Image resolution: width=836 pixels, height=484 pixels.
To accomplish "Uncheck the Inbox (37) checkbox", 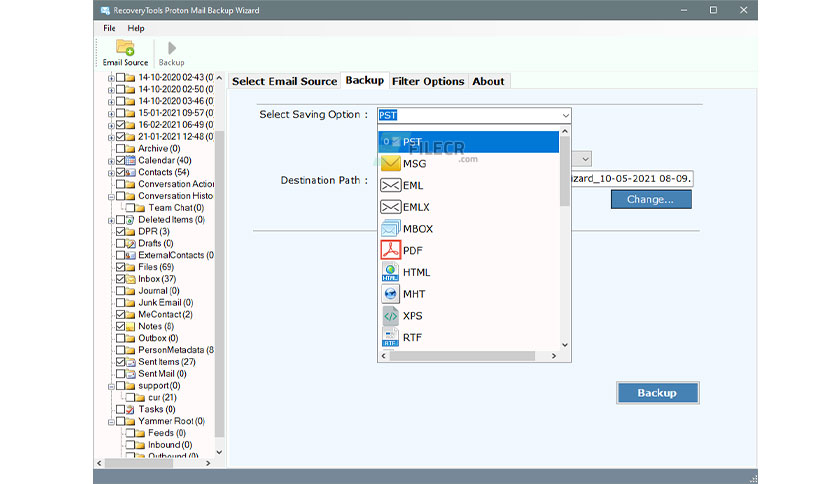I will [120, 279].
